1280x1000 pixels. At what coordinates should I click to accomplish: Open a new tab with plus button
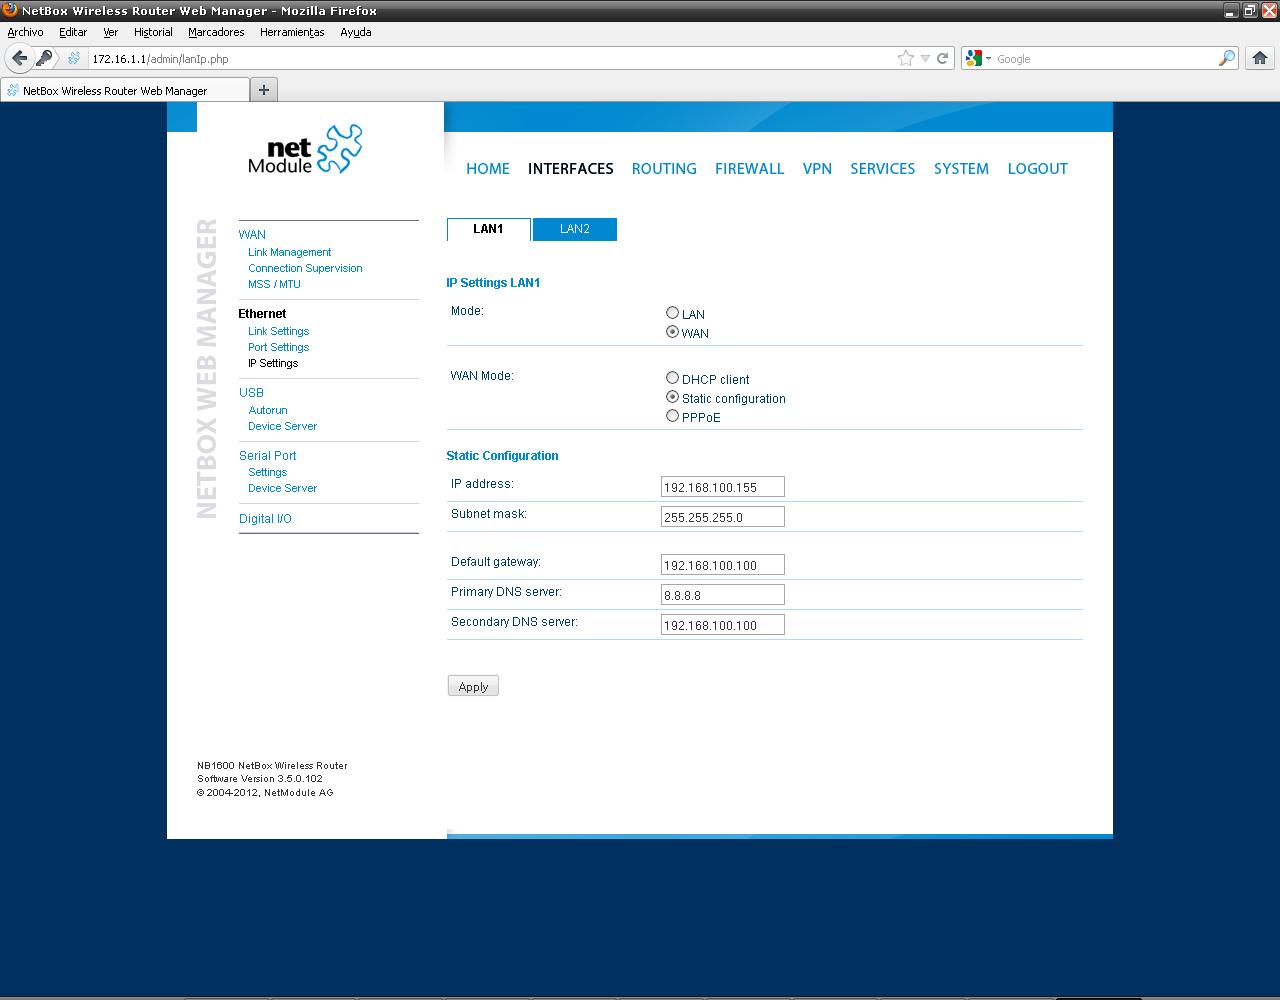pyautogui.click(x=264, y=90)
